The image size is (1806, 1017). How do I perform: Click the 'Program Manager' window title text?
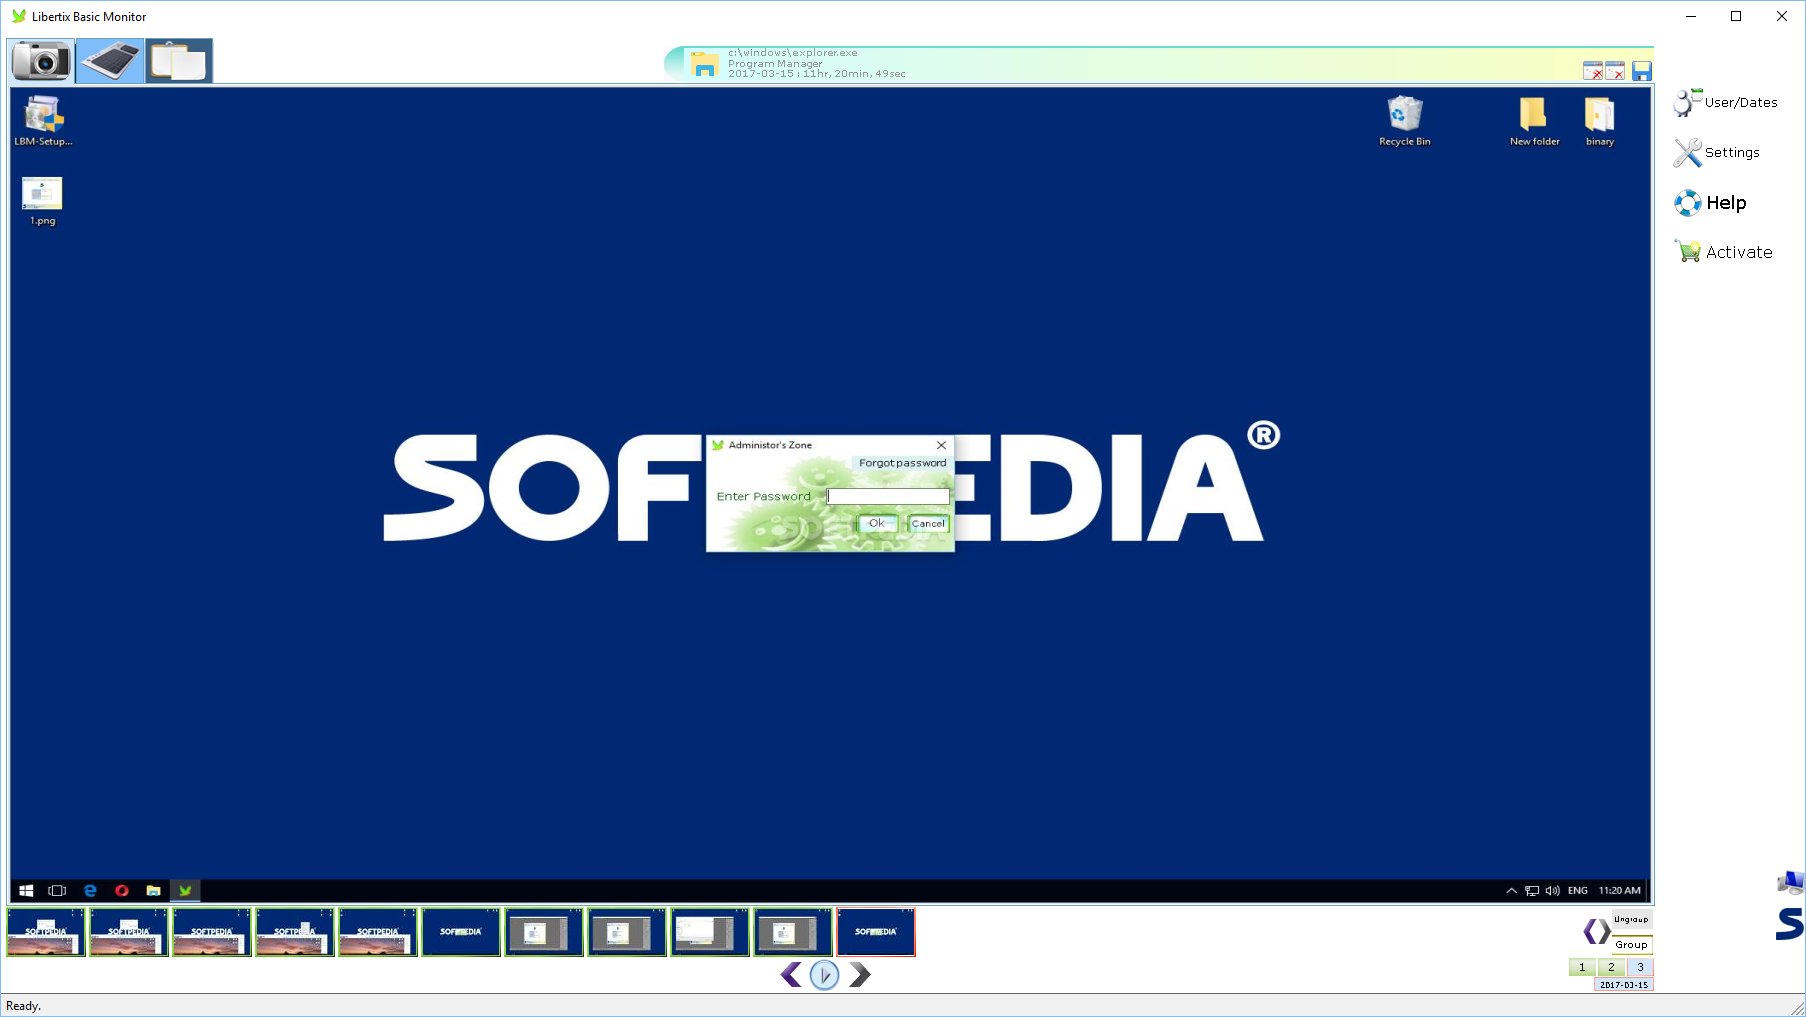click(x=775, y=63)
